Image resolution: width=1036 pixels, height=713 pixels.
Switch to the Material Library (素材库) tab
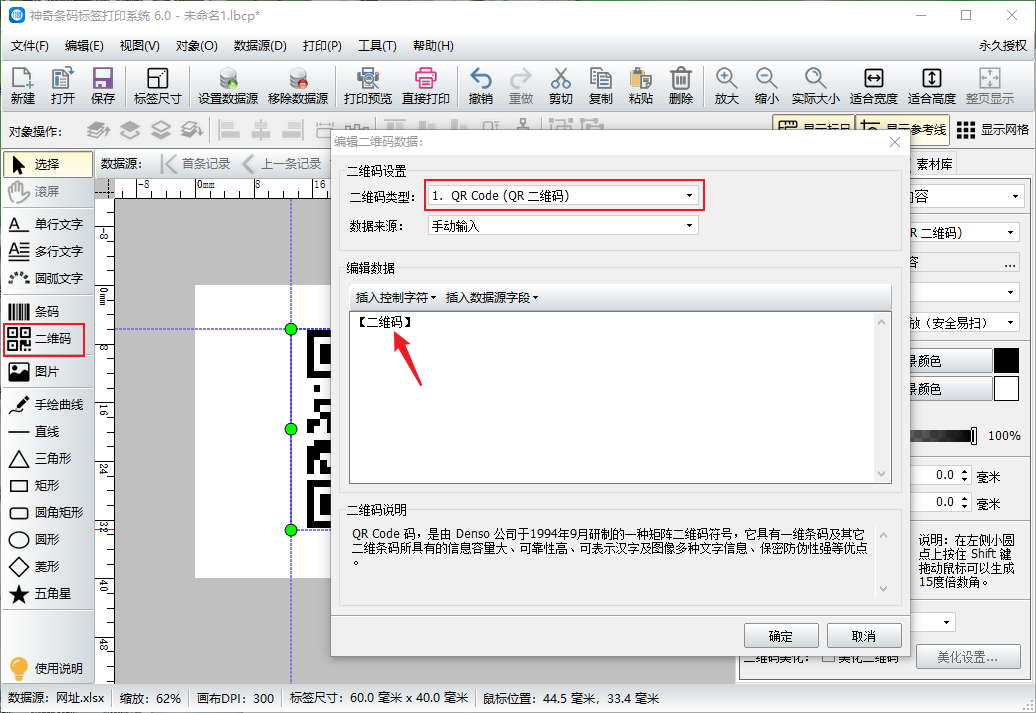pos(934,164)
